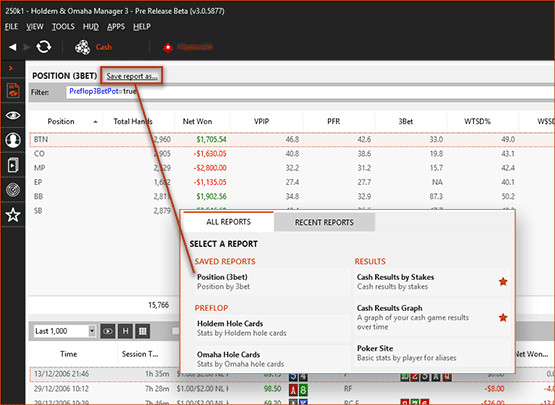Select the EP position row

[292, 182]
